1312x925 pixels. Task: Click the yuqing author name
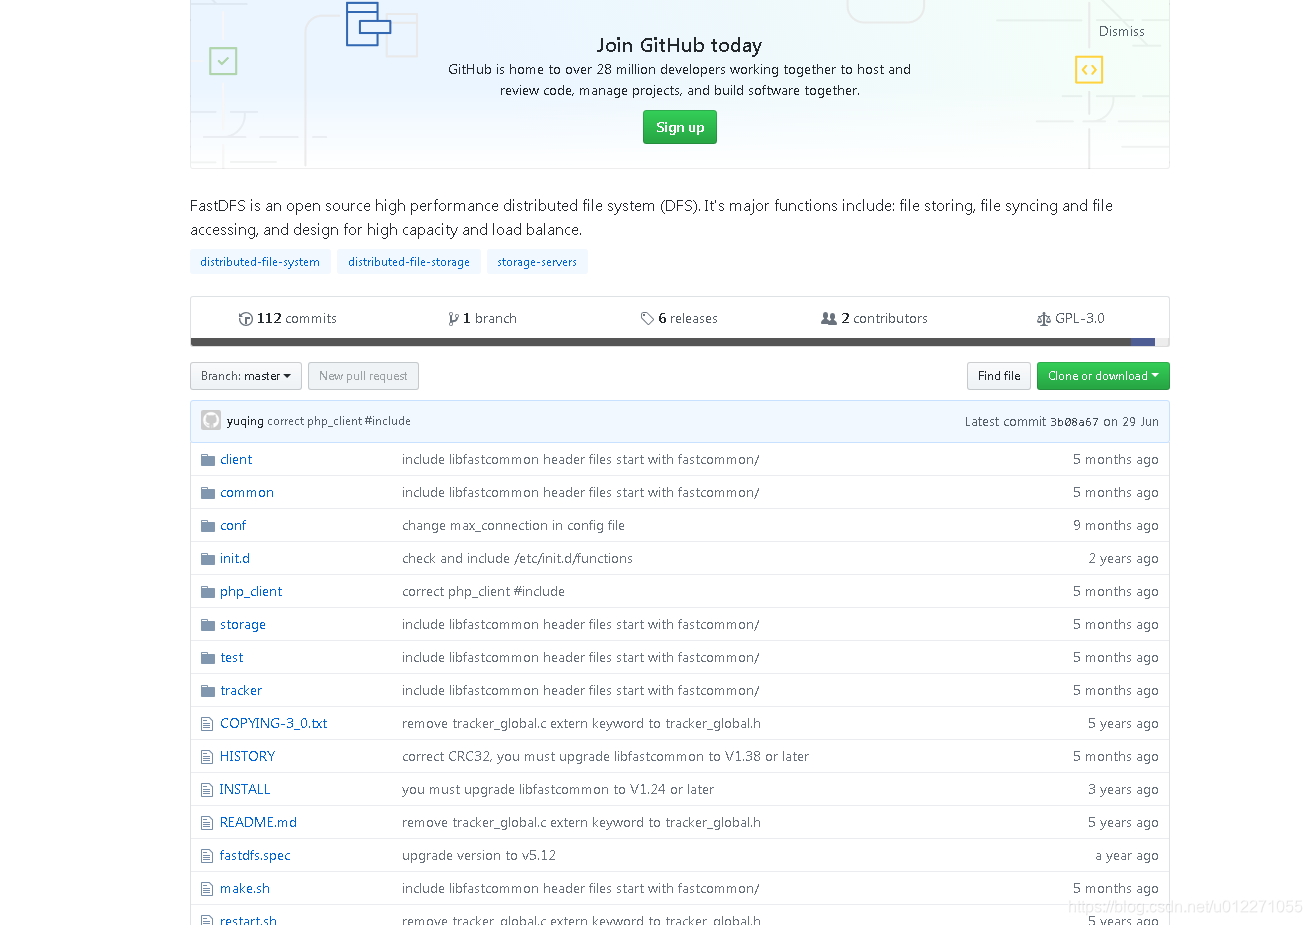point(245,421)
